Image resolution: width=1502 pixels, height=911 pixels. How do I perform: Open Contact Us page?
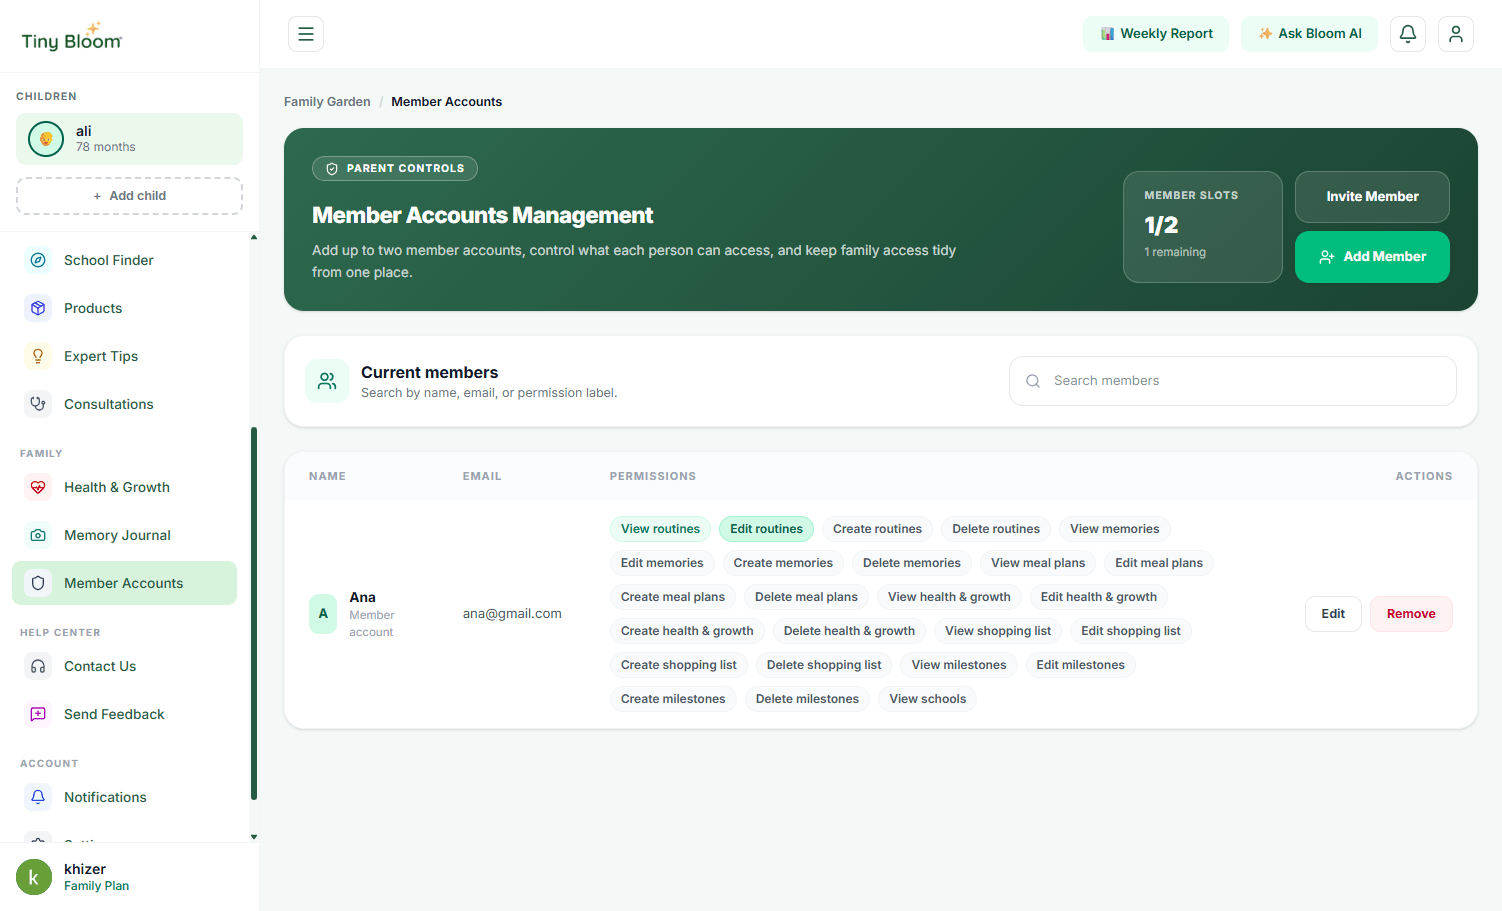[124, 666]
